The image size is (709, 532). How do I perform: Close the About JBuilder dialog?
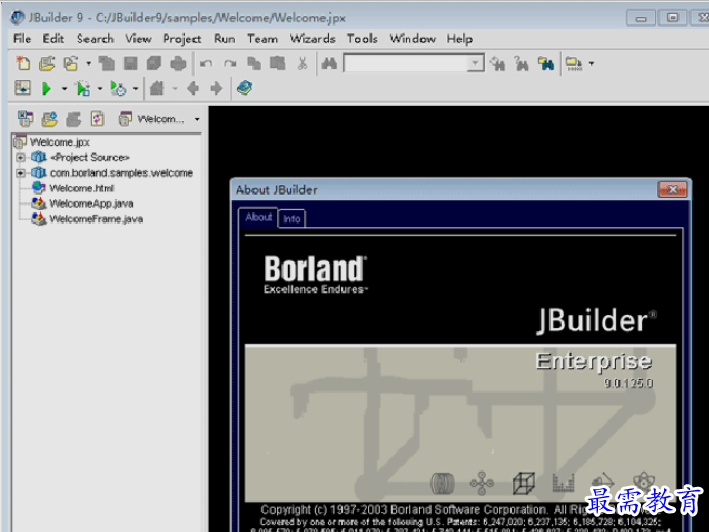pos(672,189)
